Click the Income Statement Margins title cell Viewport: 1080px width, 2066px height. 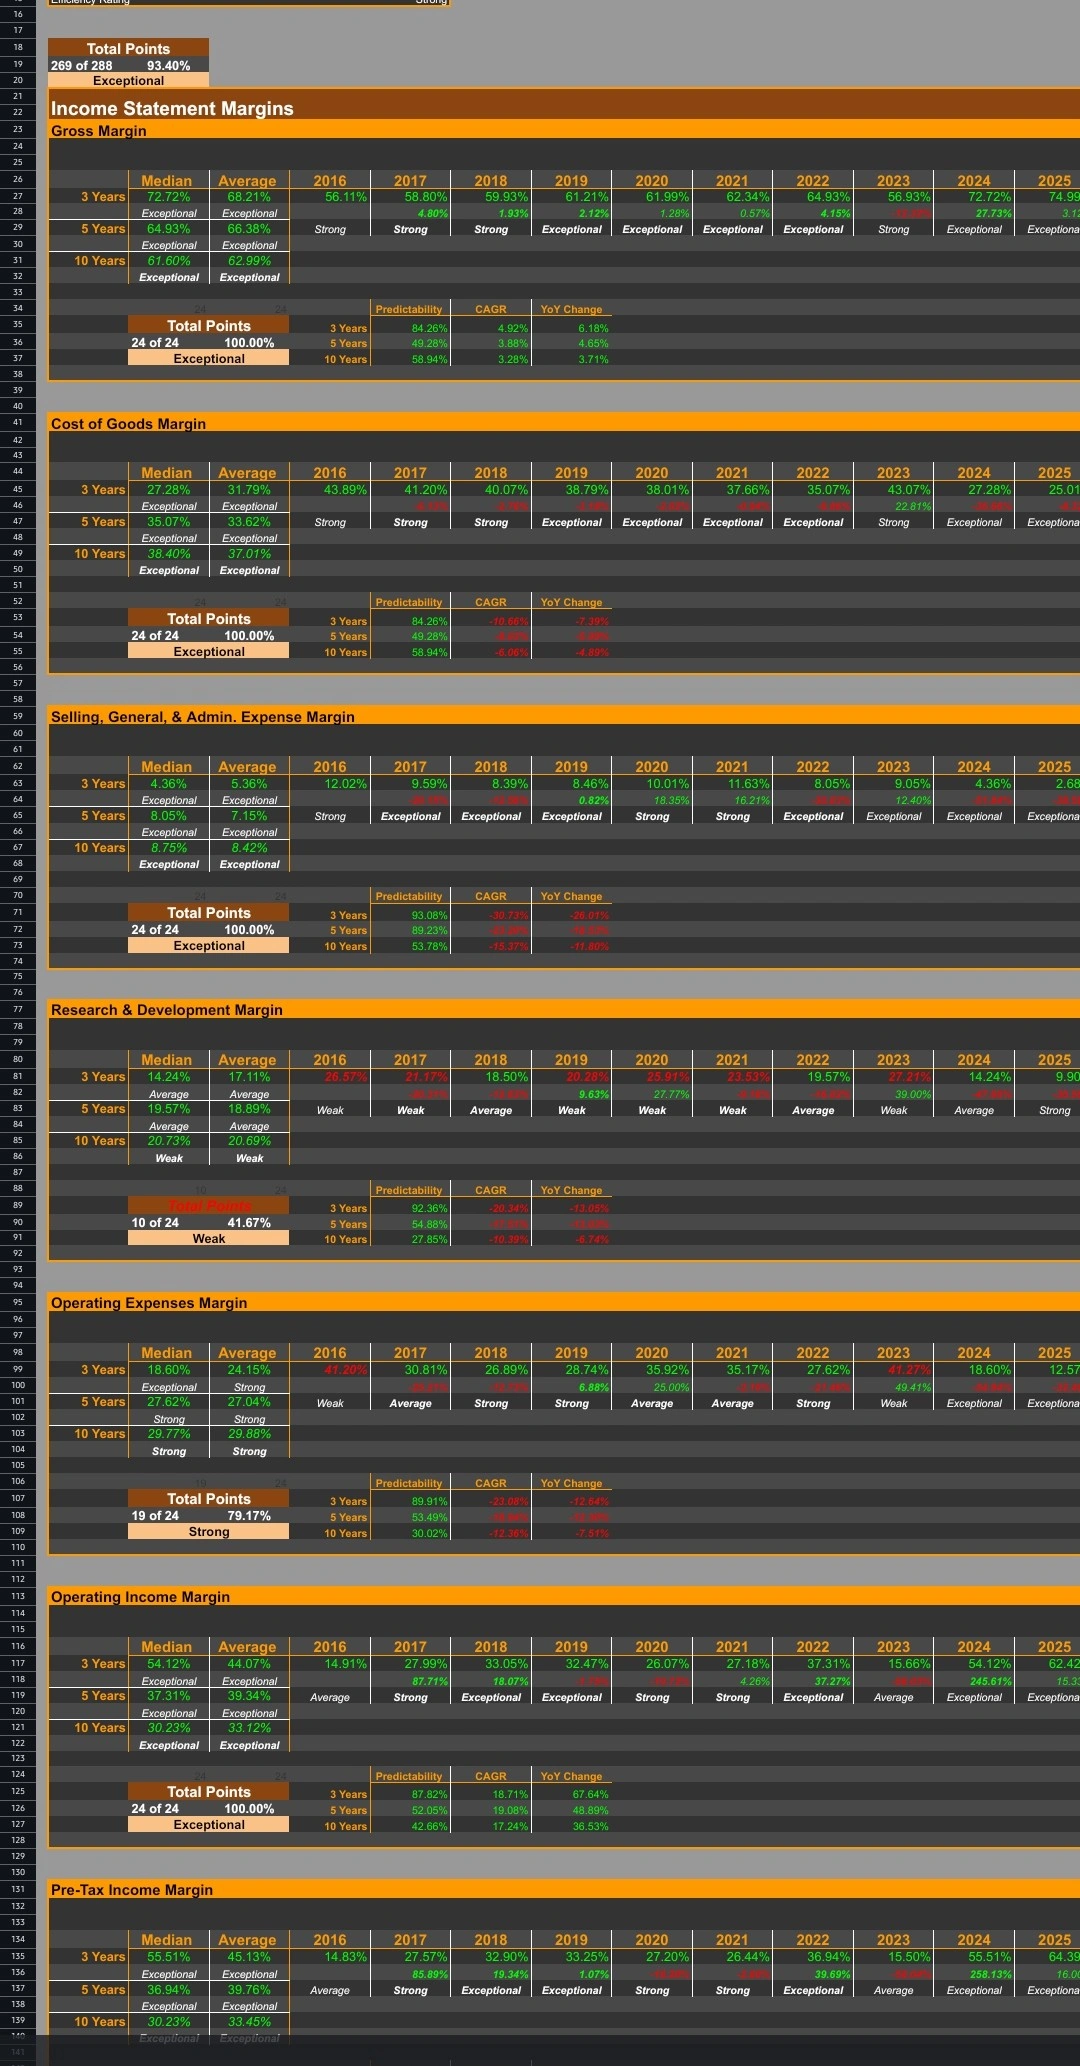click(x=172, y=109)
